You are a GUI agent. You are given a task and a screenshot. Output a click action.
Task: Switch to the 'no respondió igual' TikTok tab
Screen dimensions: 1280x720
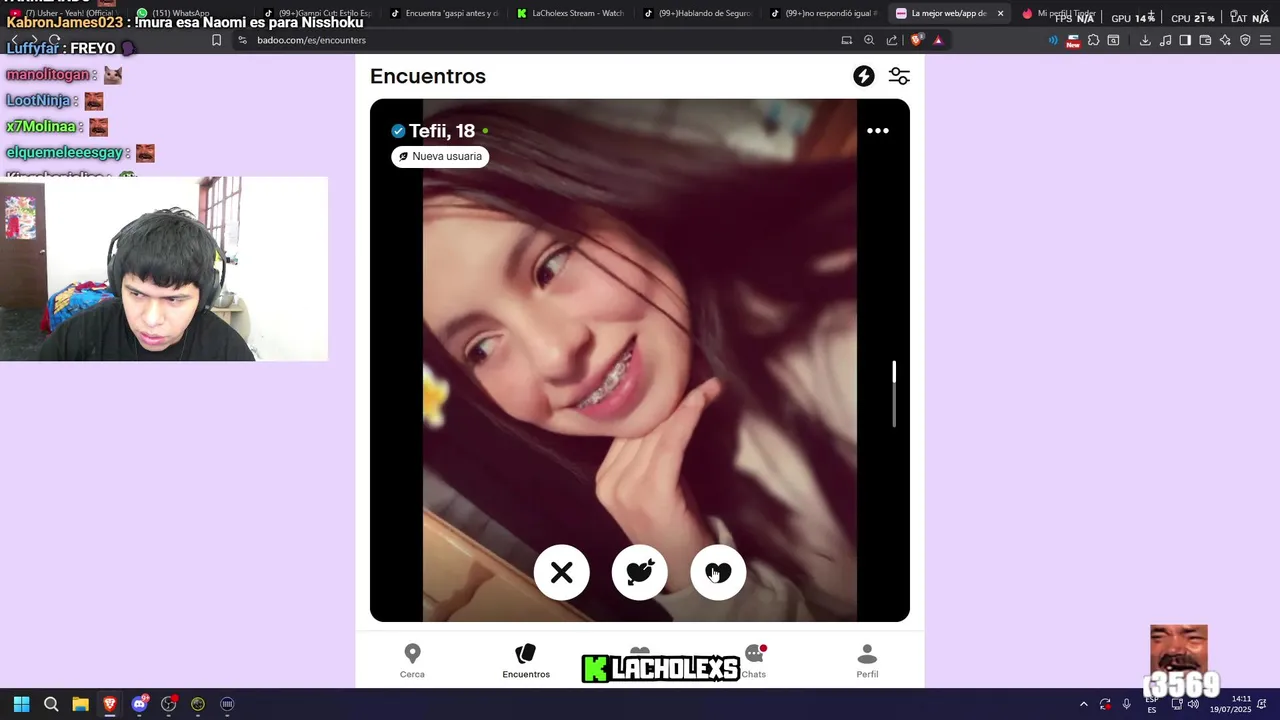[824, 13]
